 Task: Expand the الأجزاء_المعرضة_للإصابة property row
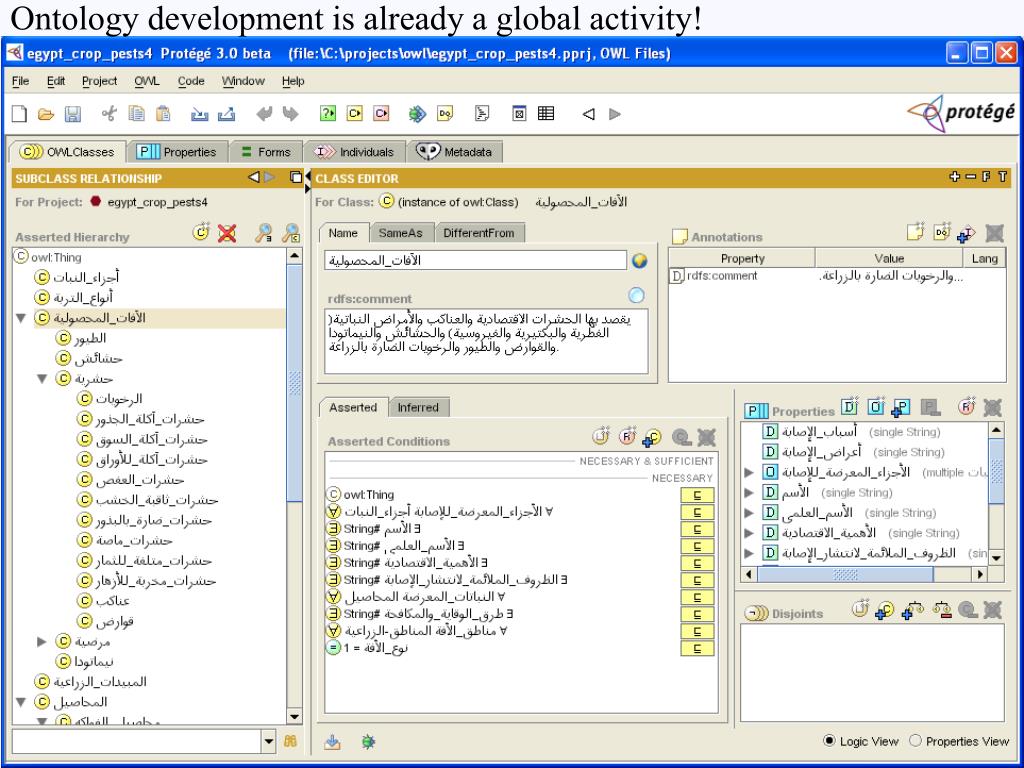(749, 472)
